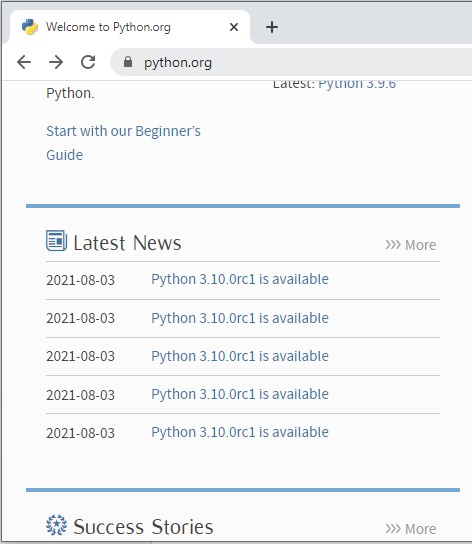Open the Latest News heading
Screen dimensions: 472x544
tap(127, 243)
